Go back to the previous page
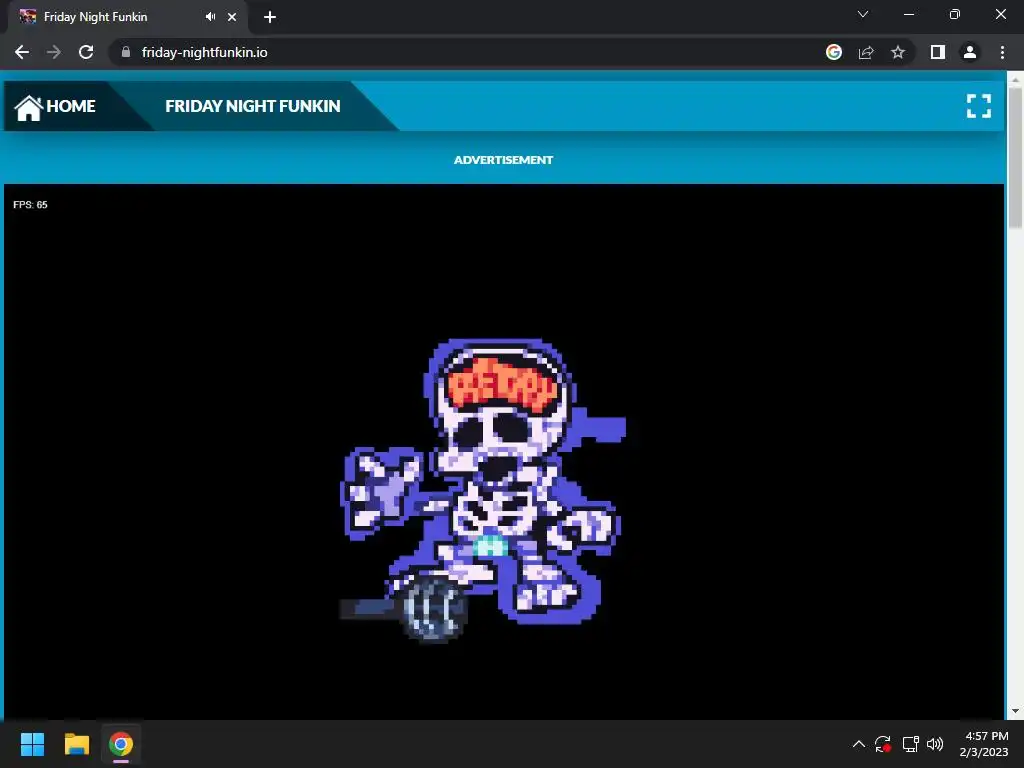This screenshot has height=768, width=1024. (x=22, y=52)
